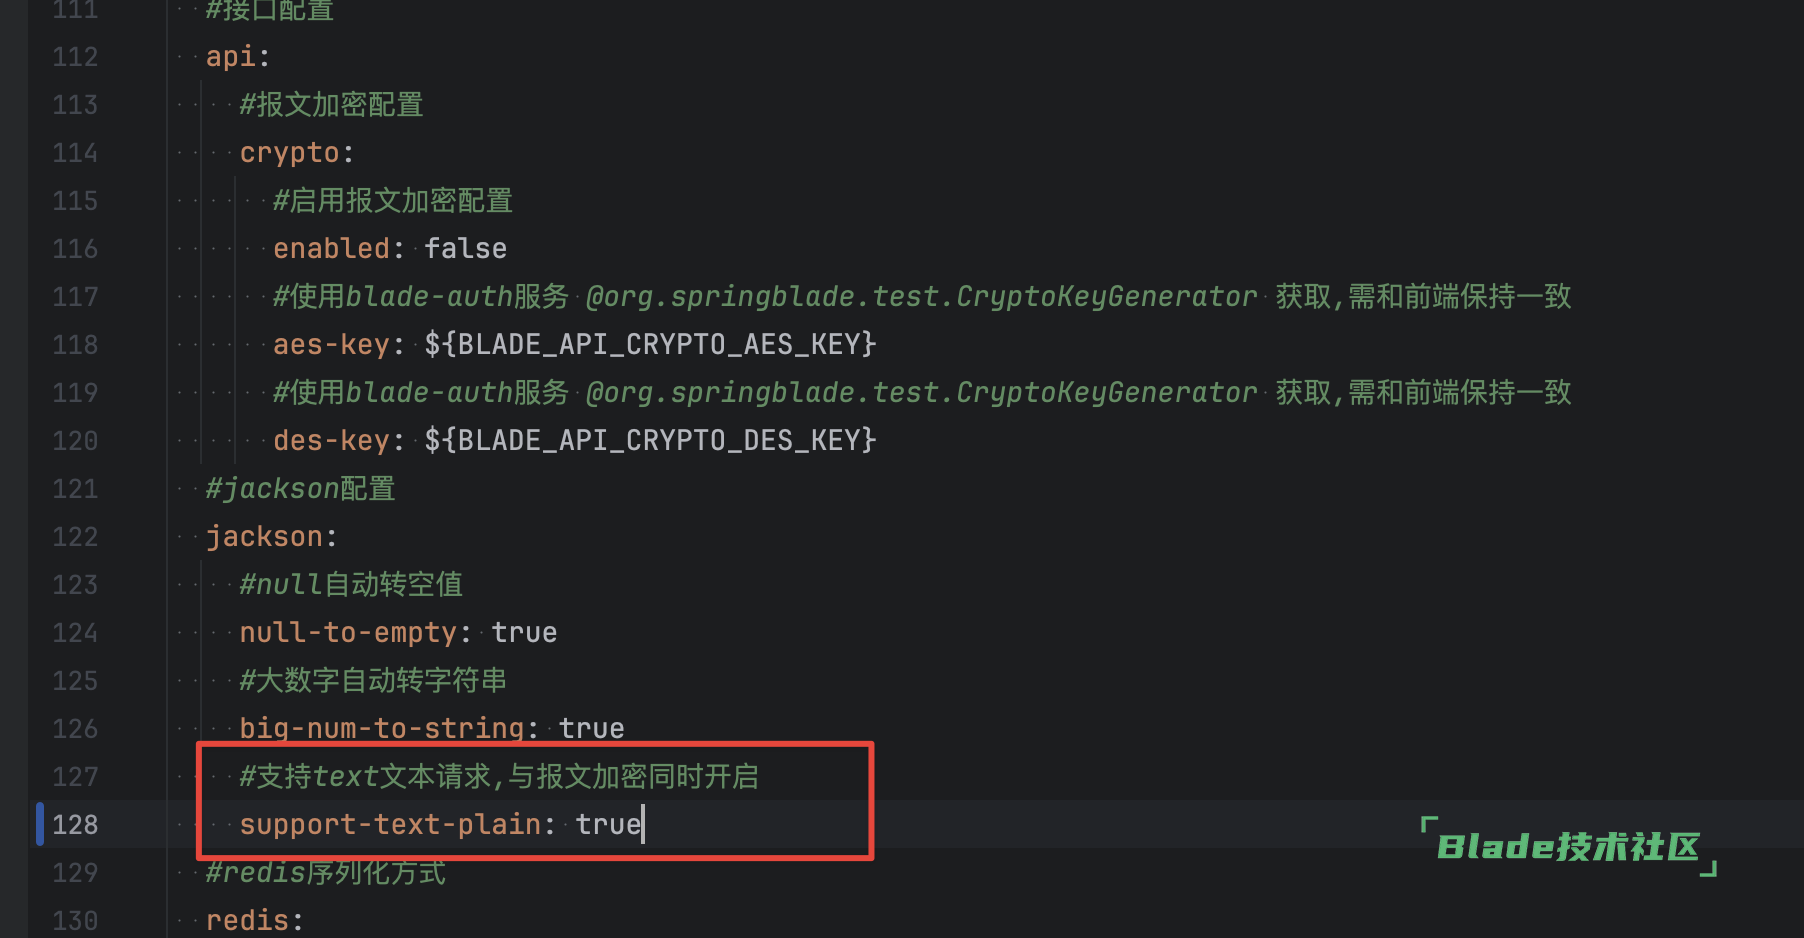Click @org.springblade.test.CryptoKeyGenerator on line 117
Viewport: 1804px width, 938px height.
921,296
